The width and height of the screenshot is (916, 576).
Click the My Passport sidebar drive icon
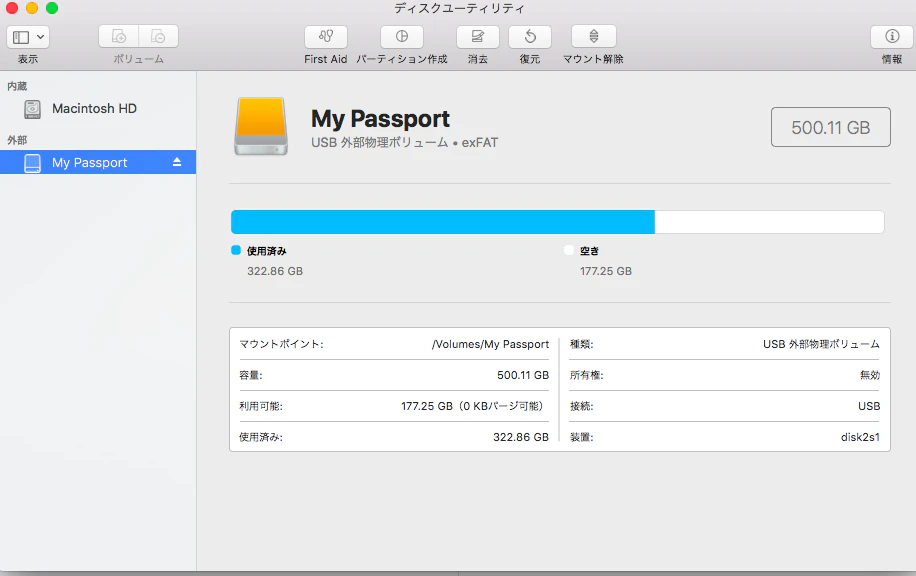tap(33, 163)
